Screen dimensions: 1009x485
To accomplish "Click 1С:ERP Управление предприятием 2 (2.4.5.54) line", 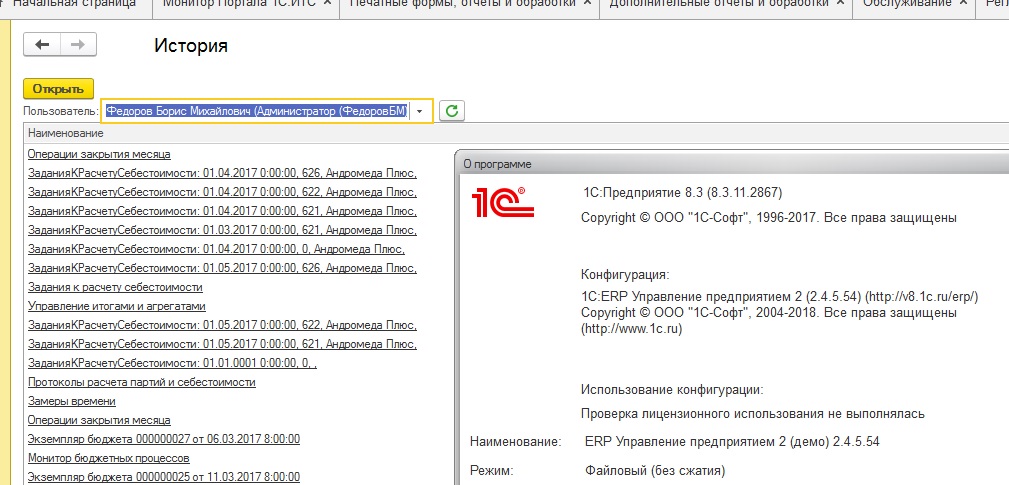I will (x=779, y=297).
